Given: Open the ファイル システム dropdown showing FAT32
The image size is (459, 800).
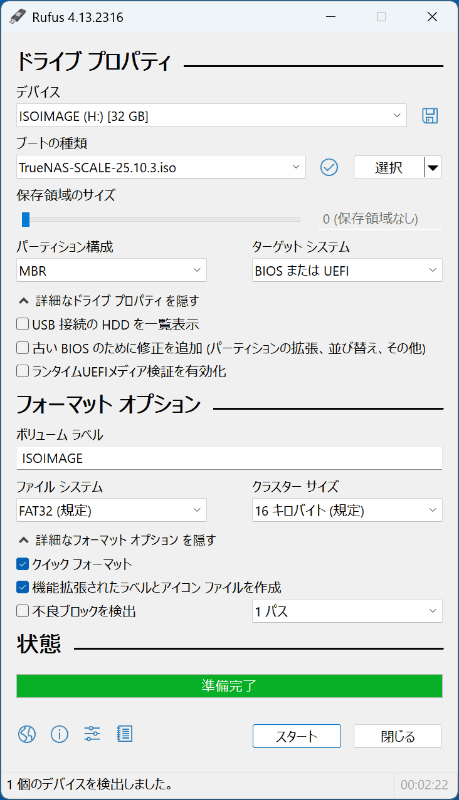Looking at the screenshot, I should (111, 510).
